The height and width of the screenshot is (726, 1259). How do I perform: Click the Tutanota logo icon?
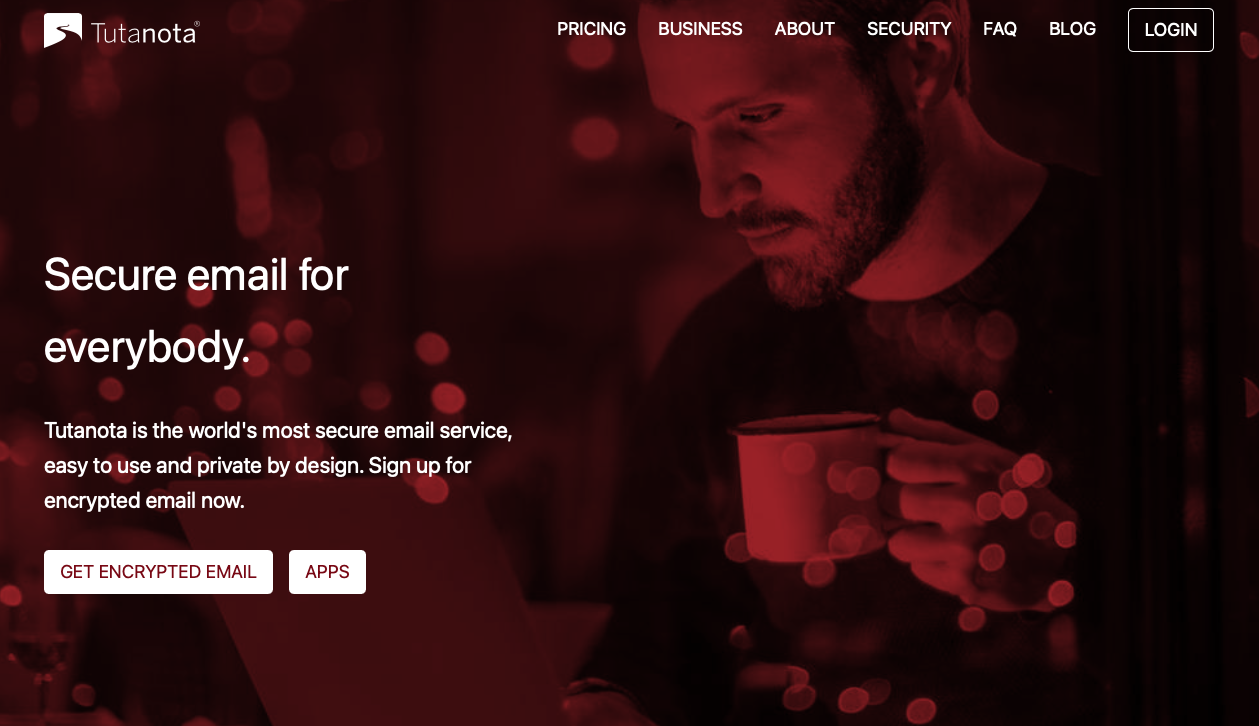(62, 30)
